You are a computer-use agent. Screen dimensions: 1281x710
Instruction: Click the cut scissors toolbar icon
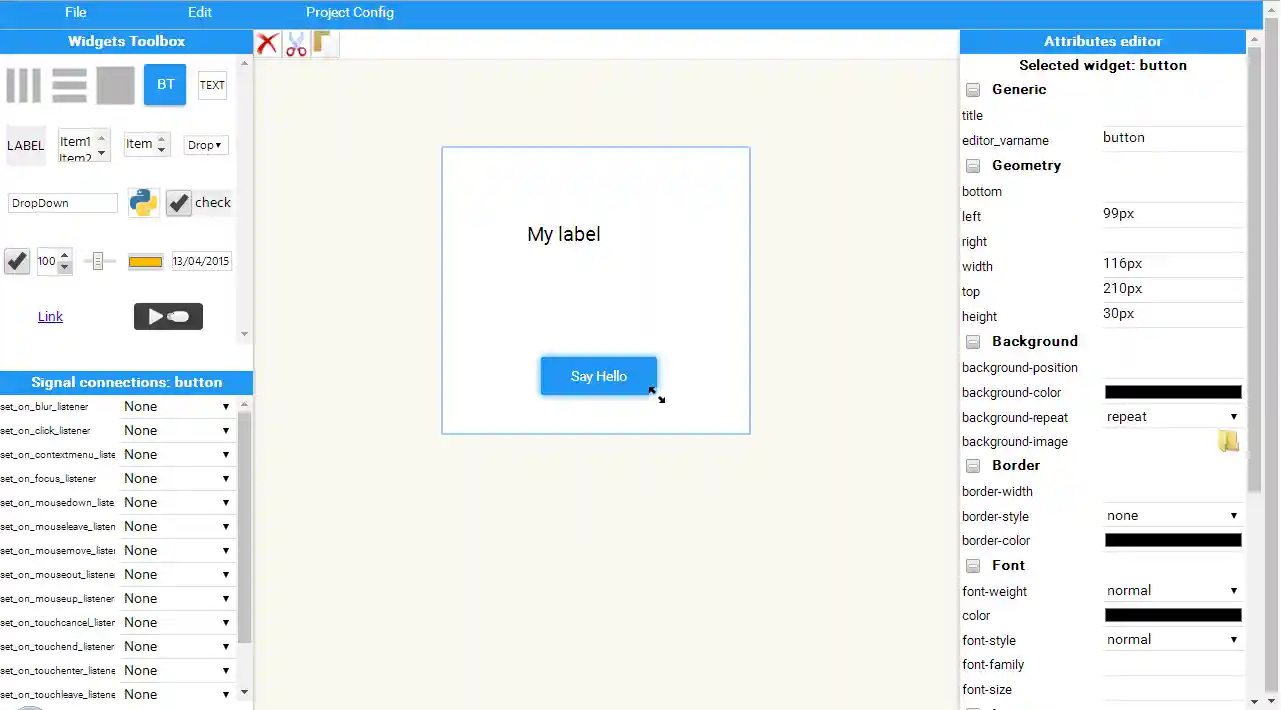[x=296, y=43]
